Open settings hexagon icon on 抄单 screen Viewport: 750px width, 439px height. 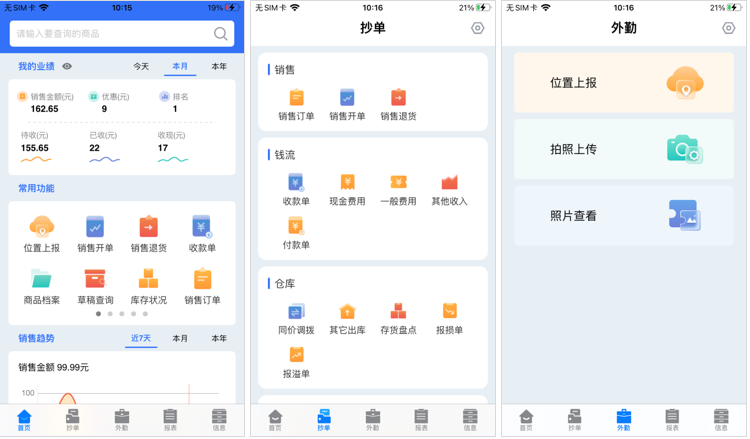tap(477, 28)
